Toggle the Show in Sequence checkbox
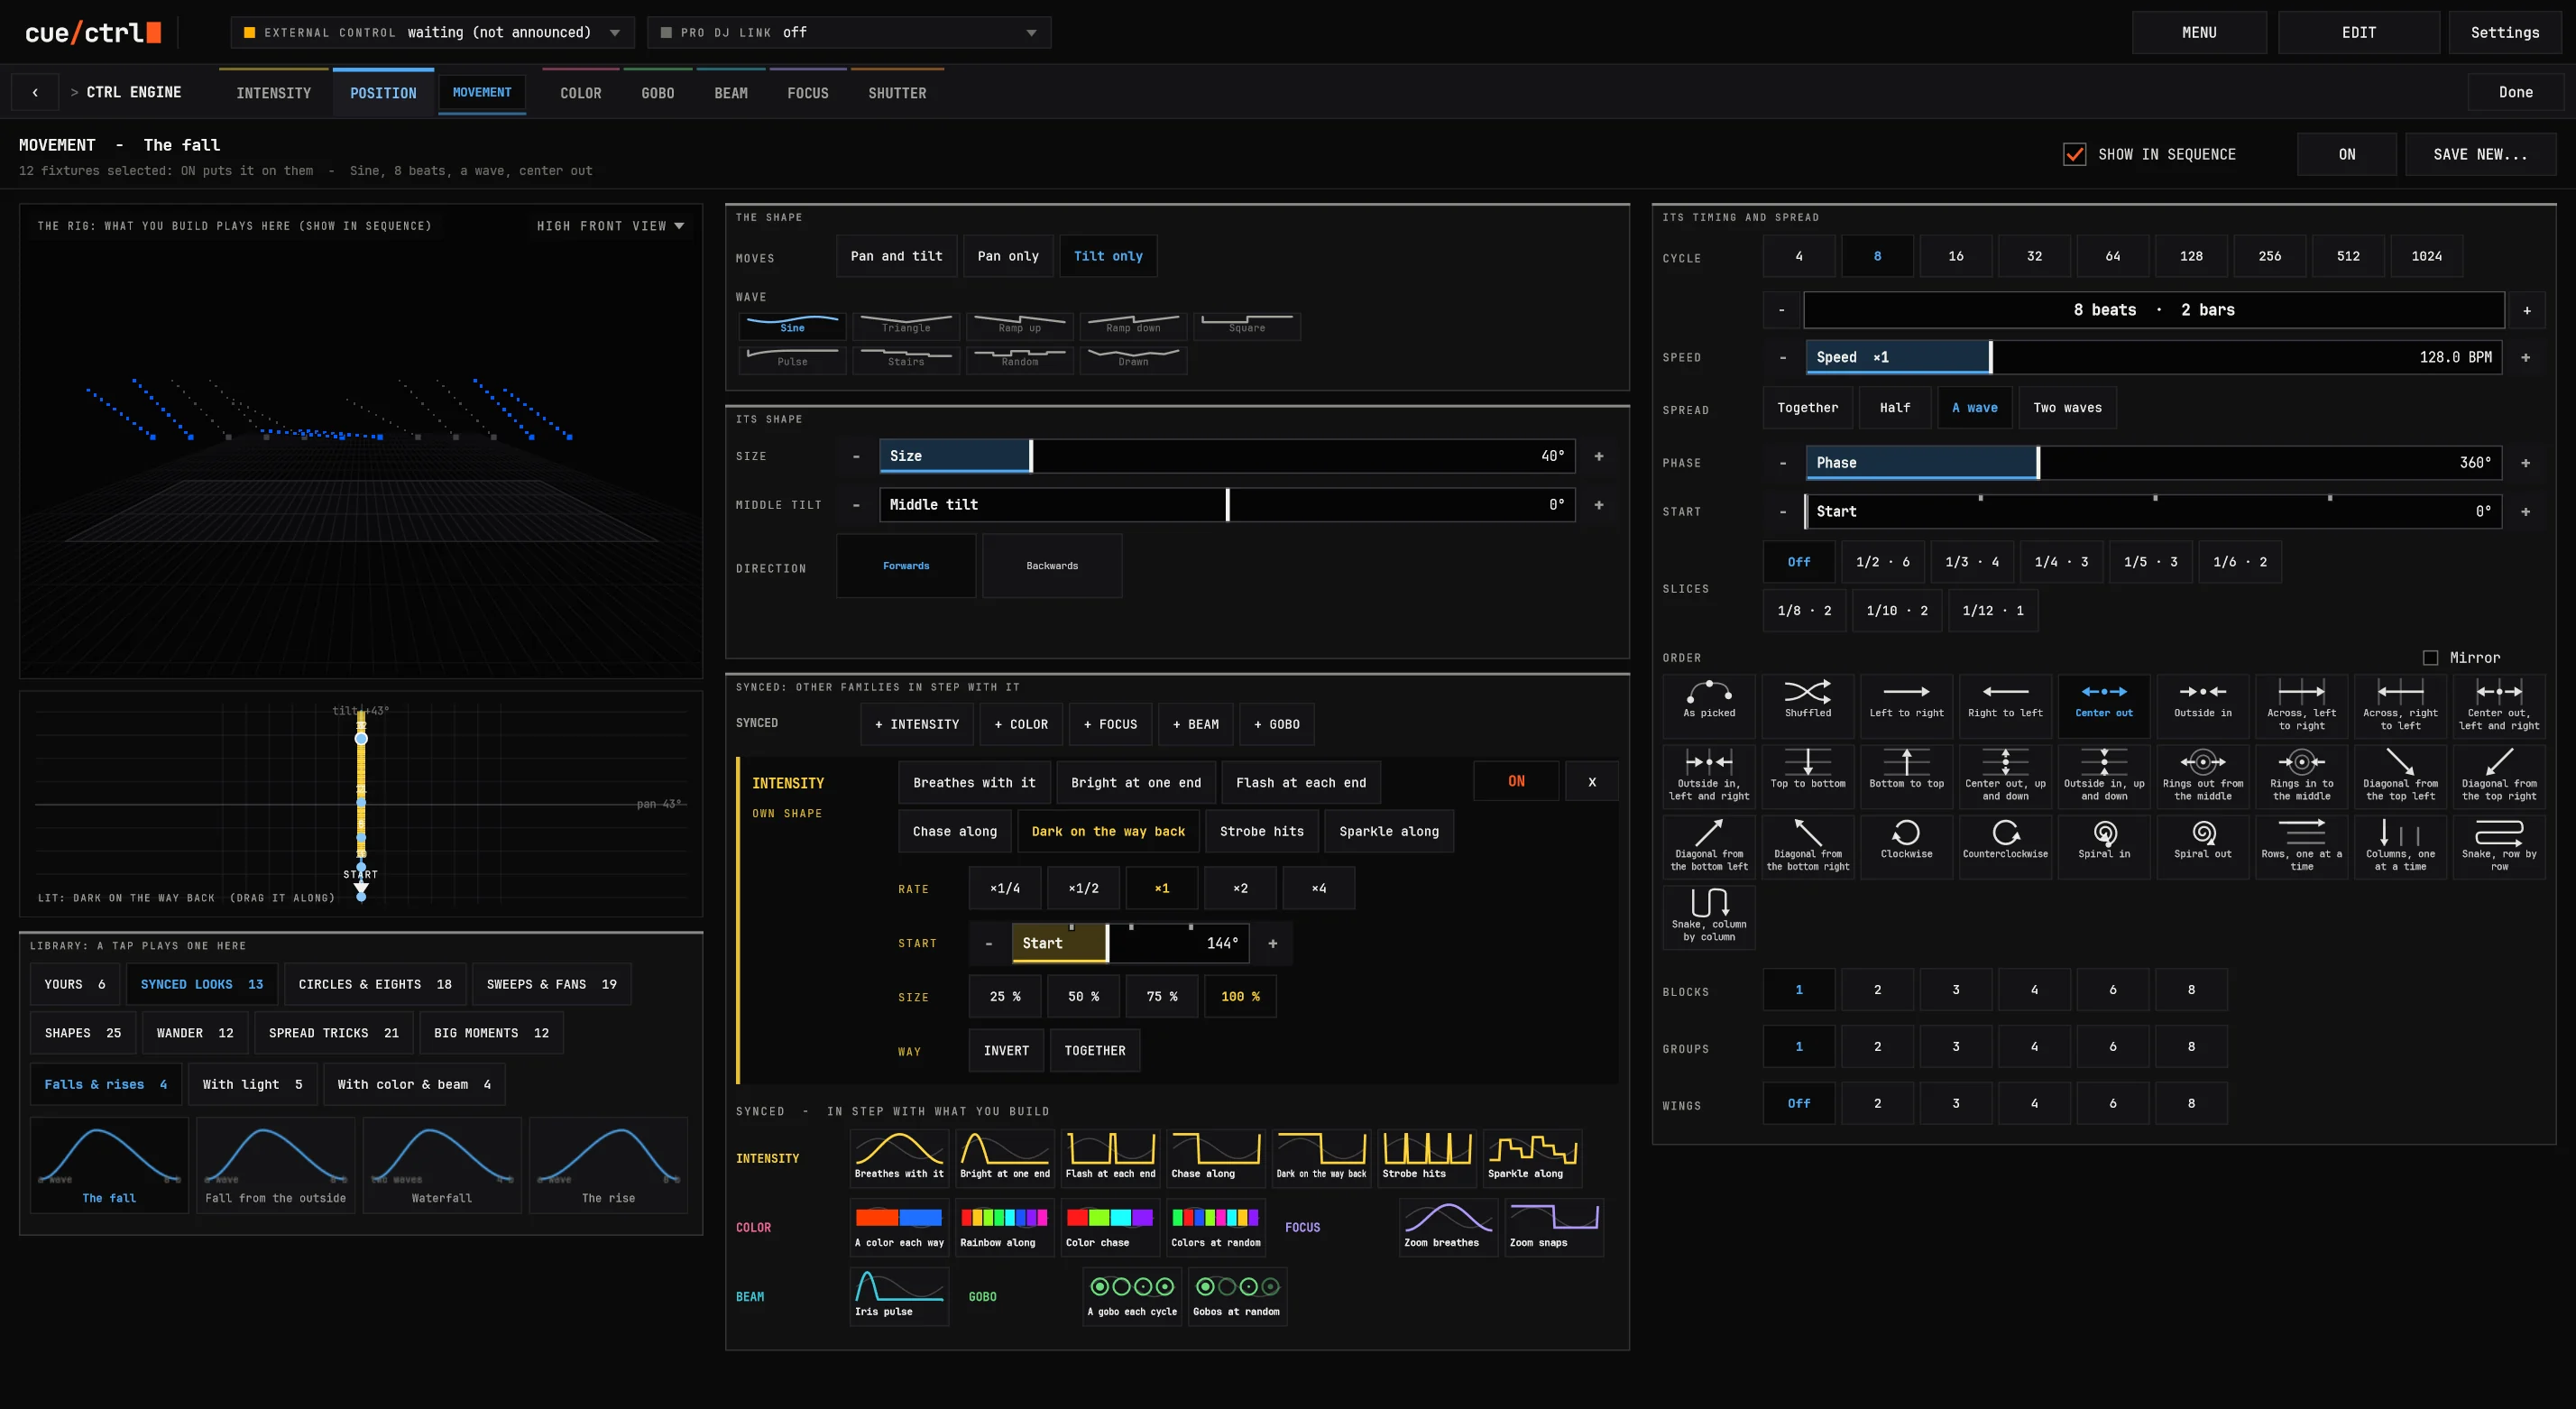 point(2074,154)
